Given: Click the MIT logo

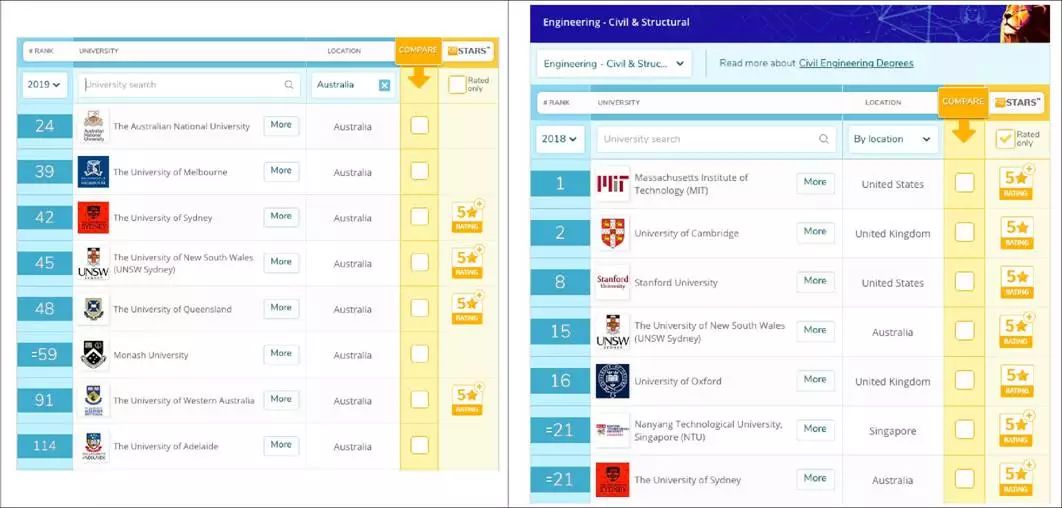Looking at the screenshot, I should coord(613,184).
